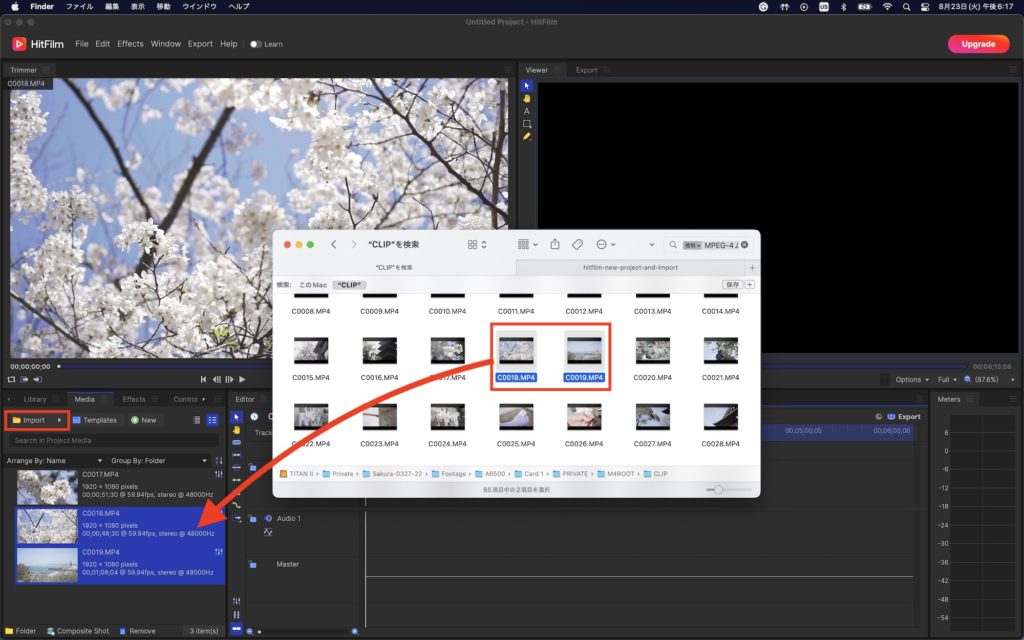The width and height of the screenshot is (1024, 640).
Task: Click the pink Upgrade button
Action: pyautogui.click(x=978, y=44)
